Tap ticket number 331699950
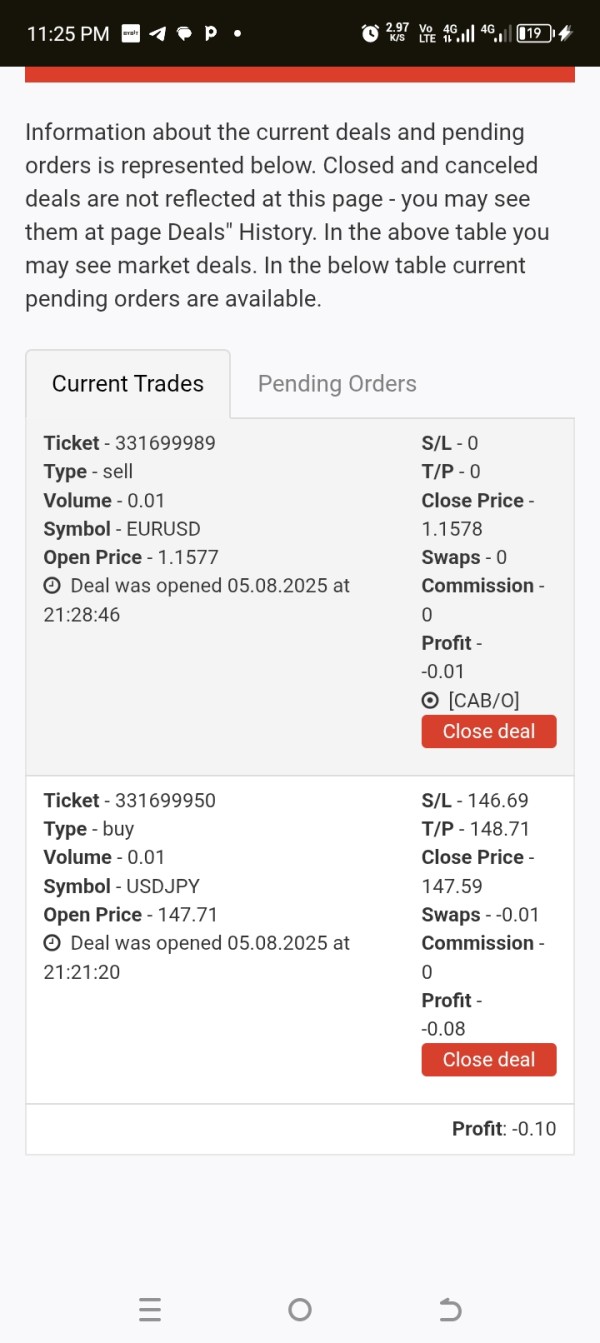This screenshot has height=1343, width=600. click(165, 800)
